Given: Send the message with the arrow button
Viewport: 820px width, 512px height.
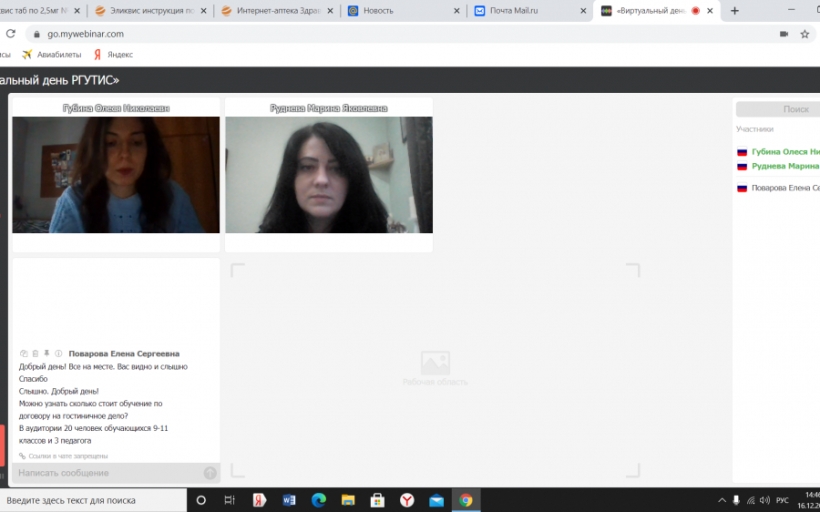Looking at the screenshot, I should tap(210, 473).
